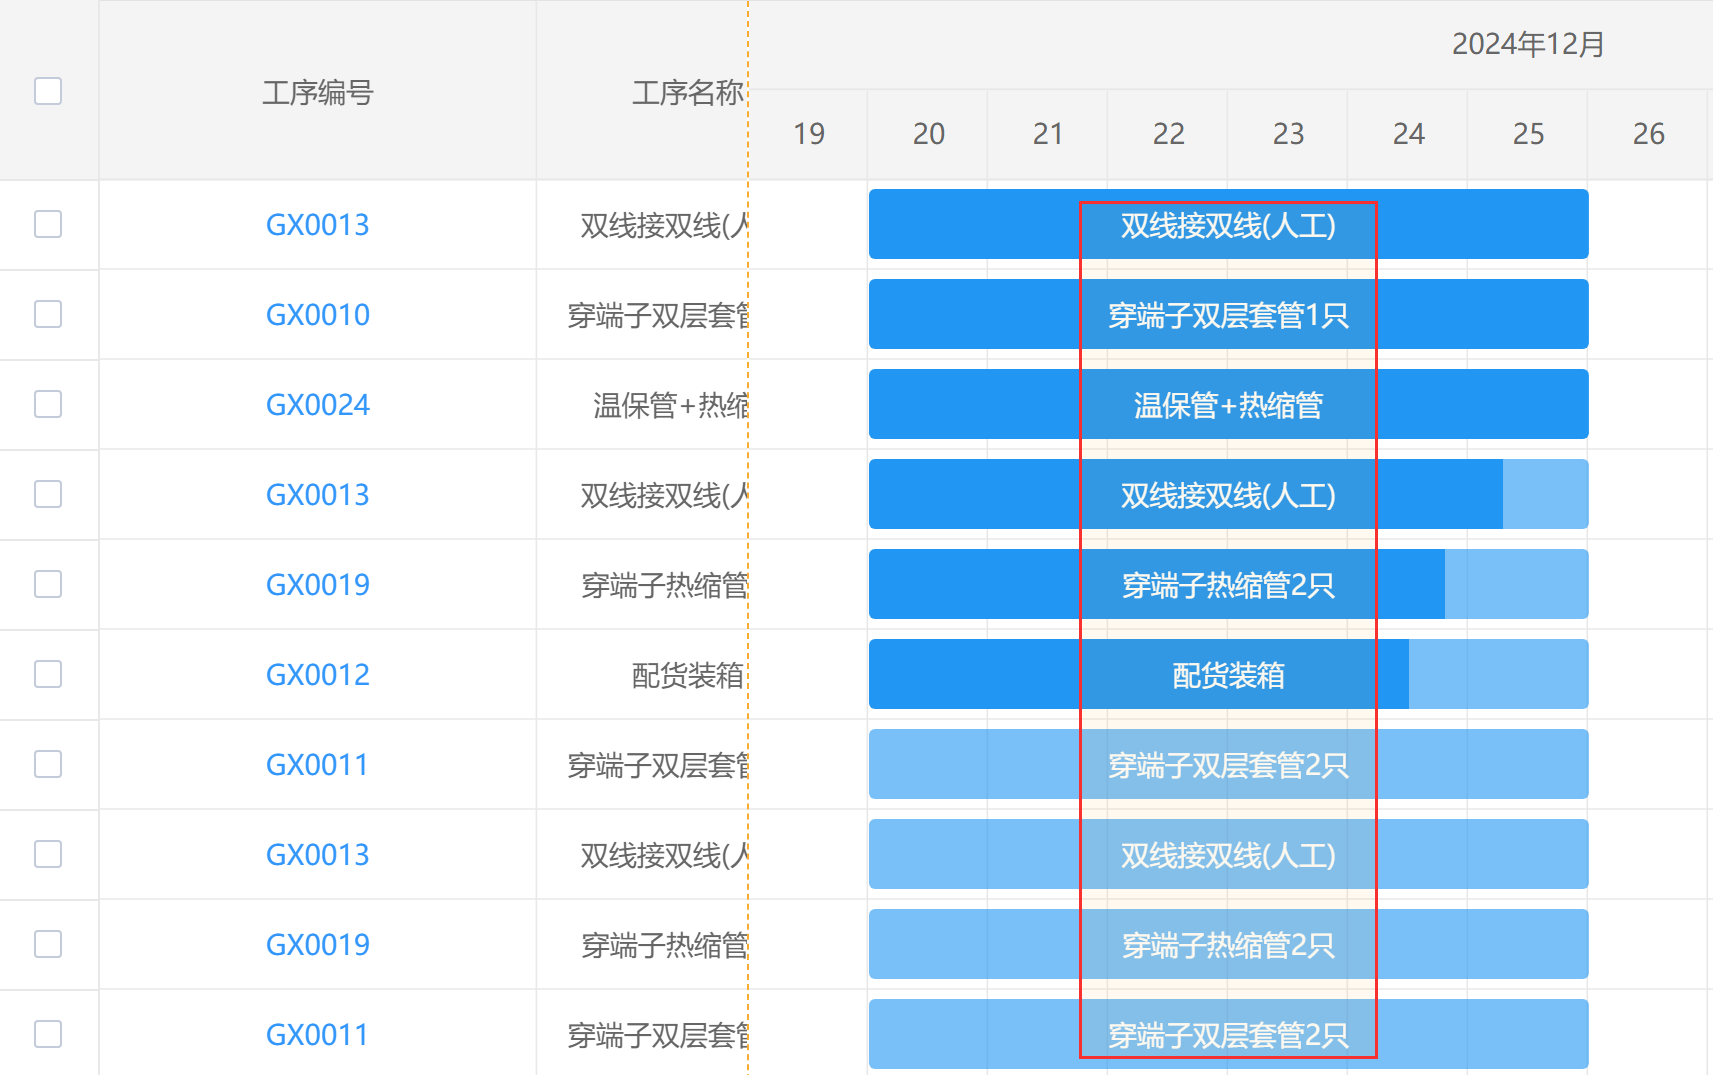The height and width of the screenshot is (1075, 1713).
Task: Click the 2024年12月 month label
Action: 1527,44
